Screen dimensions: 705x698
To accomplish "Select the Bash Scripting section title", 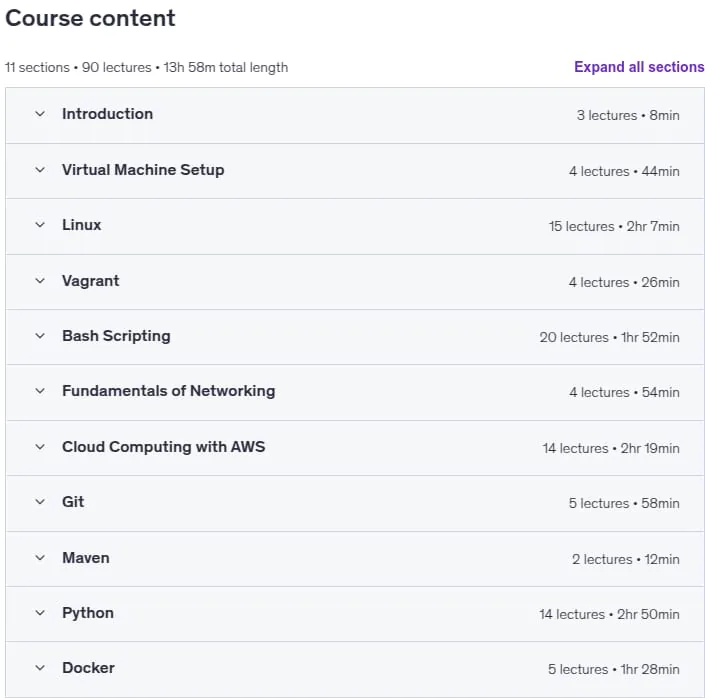I will [x=116, y=336].
